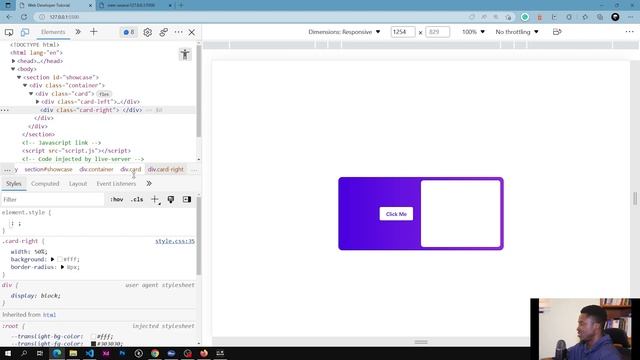Click the #fff background color swatch
This screenshot has width=640, height=360.
pyautogui.click(x=60, y=259)
